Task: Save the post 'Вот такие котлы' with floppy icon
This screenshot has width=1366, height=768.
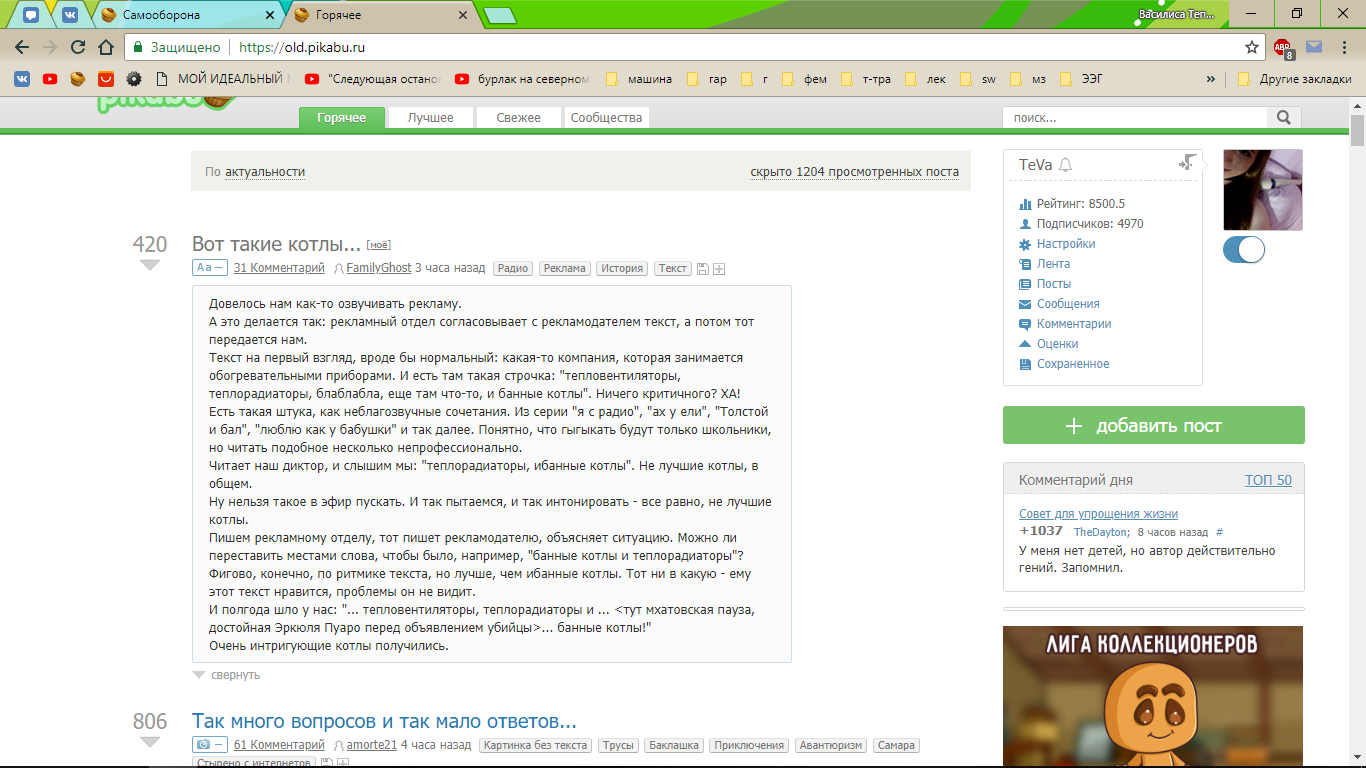Action: tap(703, 269)
